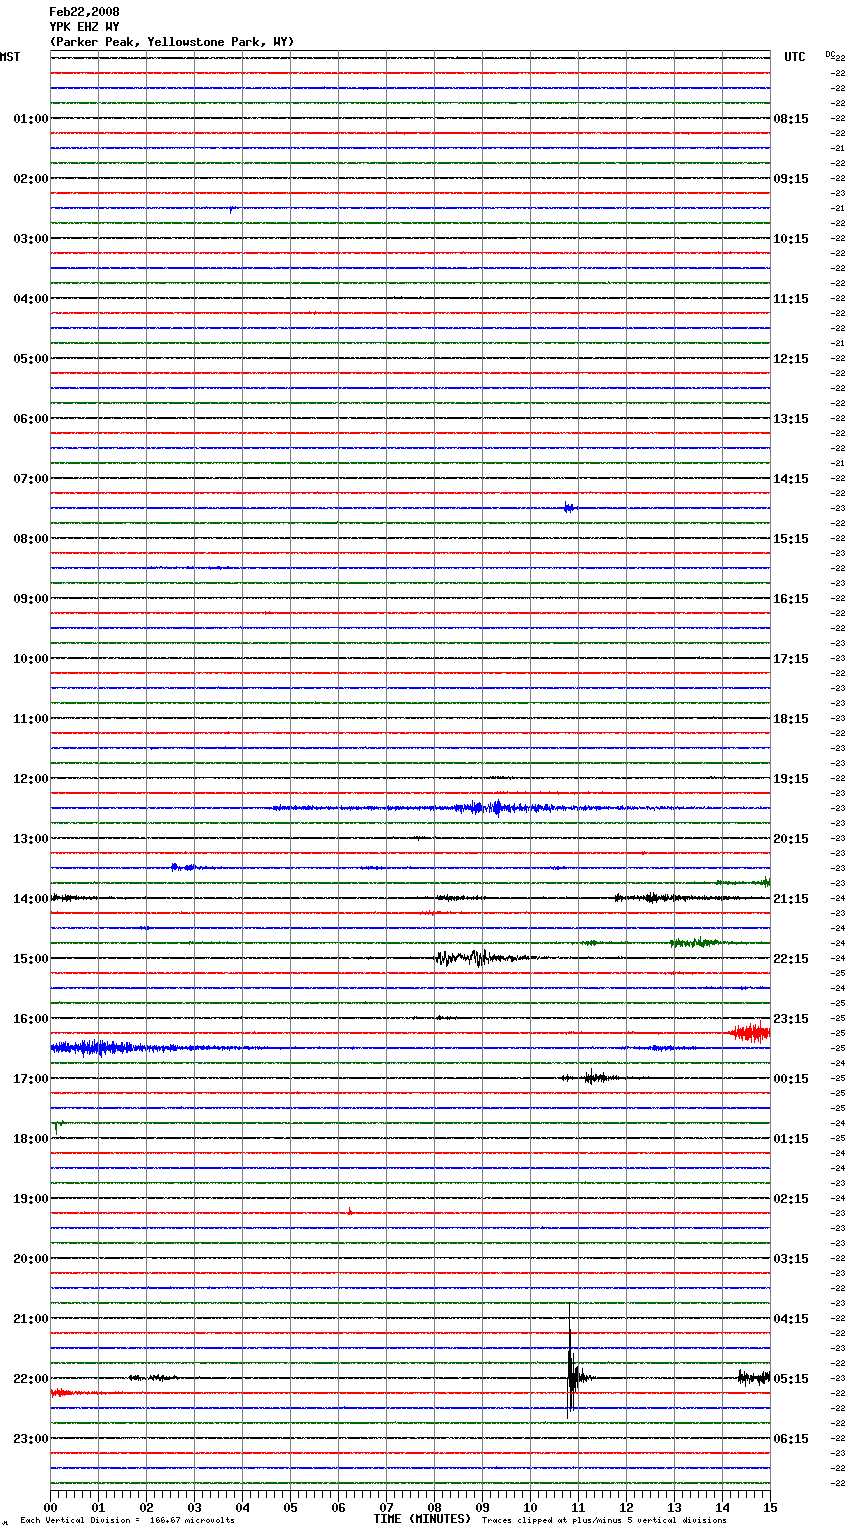This screenshot has height=1534, width=850.
Task: Click the 10:00 MST time label
Action: pos(31,659)
